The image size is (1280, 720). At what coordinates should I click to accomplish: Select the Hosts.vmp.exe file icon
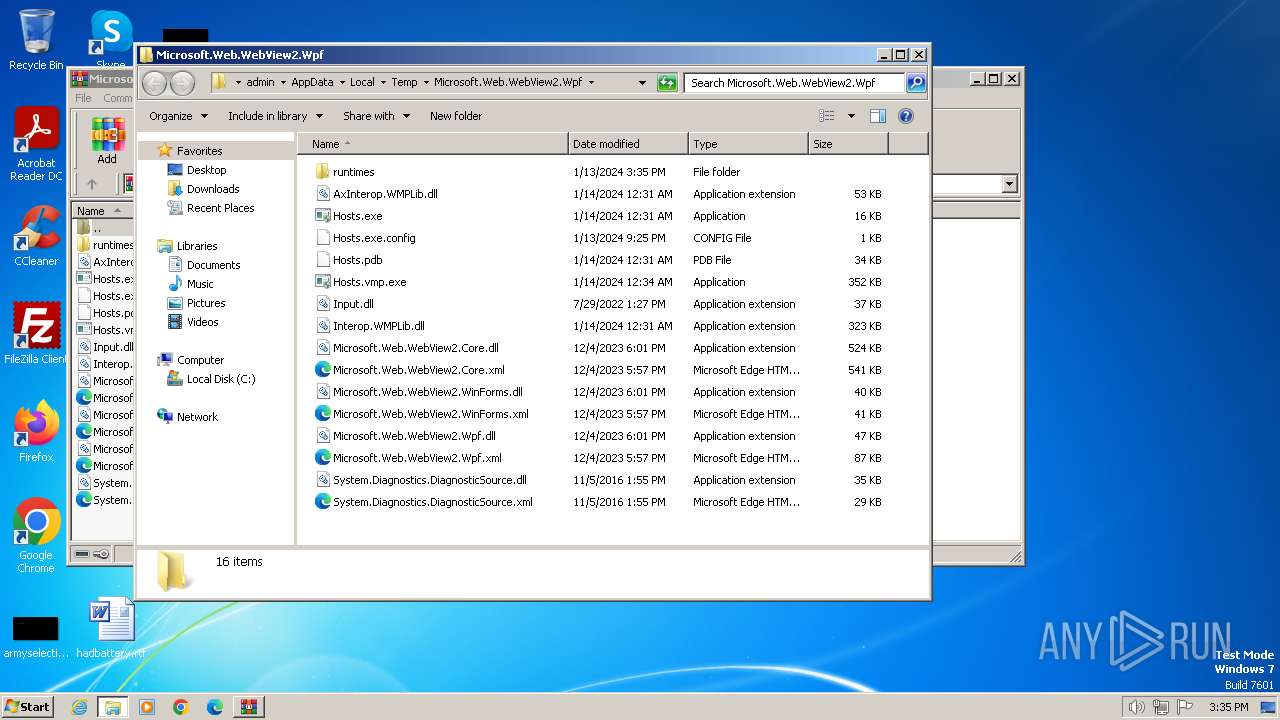(322, 282)
